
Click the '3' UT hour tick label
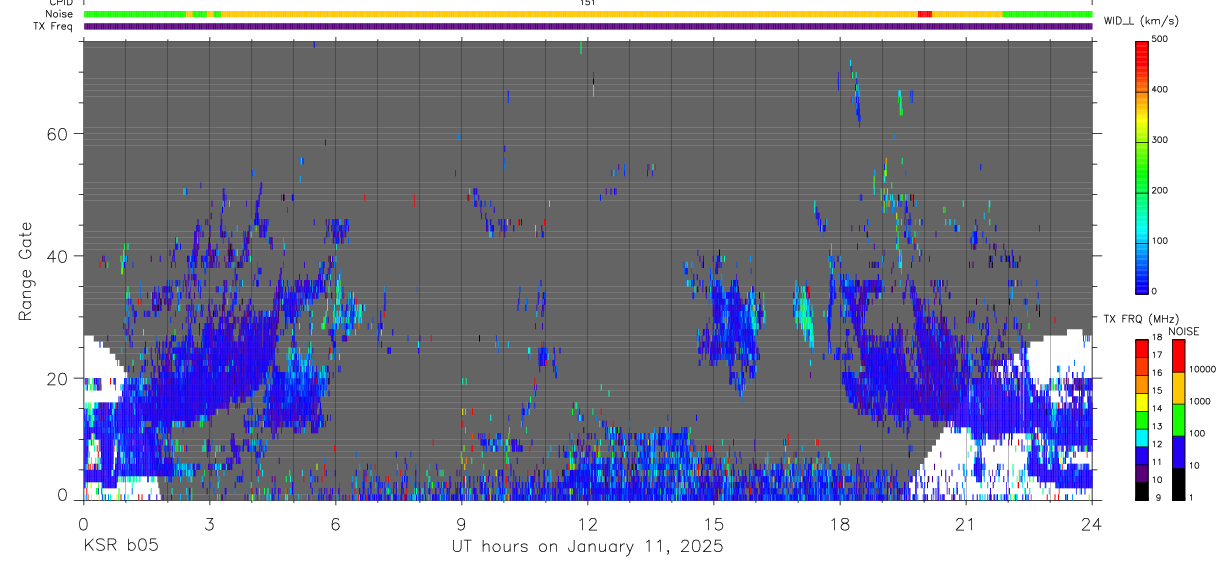210,523
